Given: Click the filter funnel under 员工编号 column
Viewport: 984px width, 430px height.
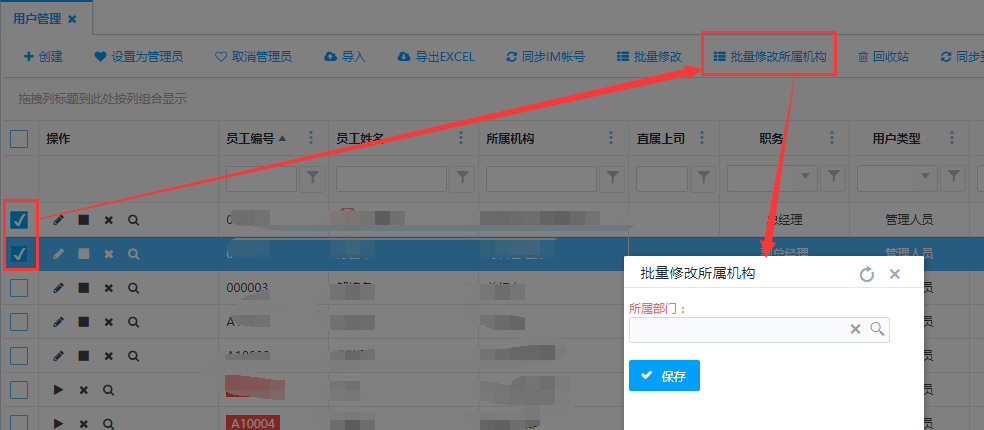Looking at the screenshot, I should [313, 178].
